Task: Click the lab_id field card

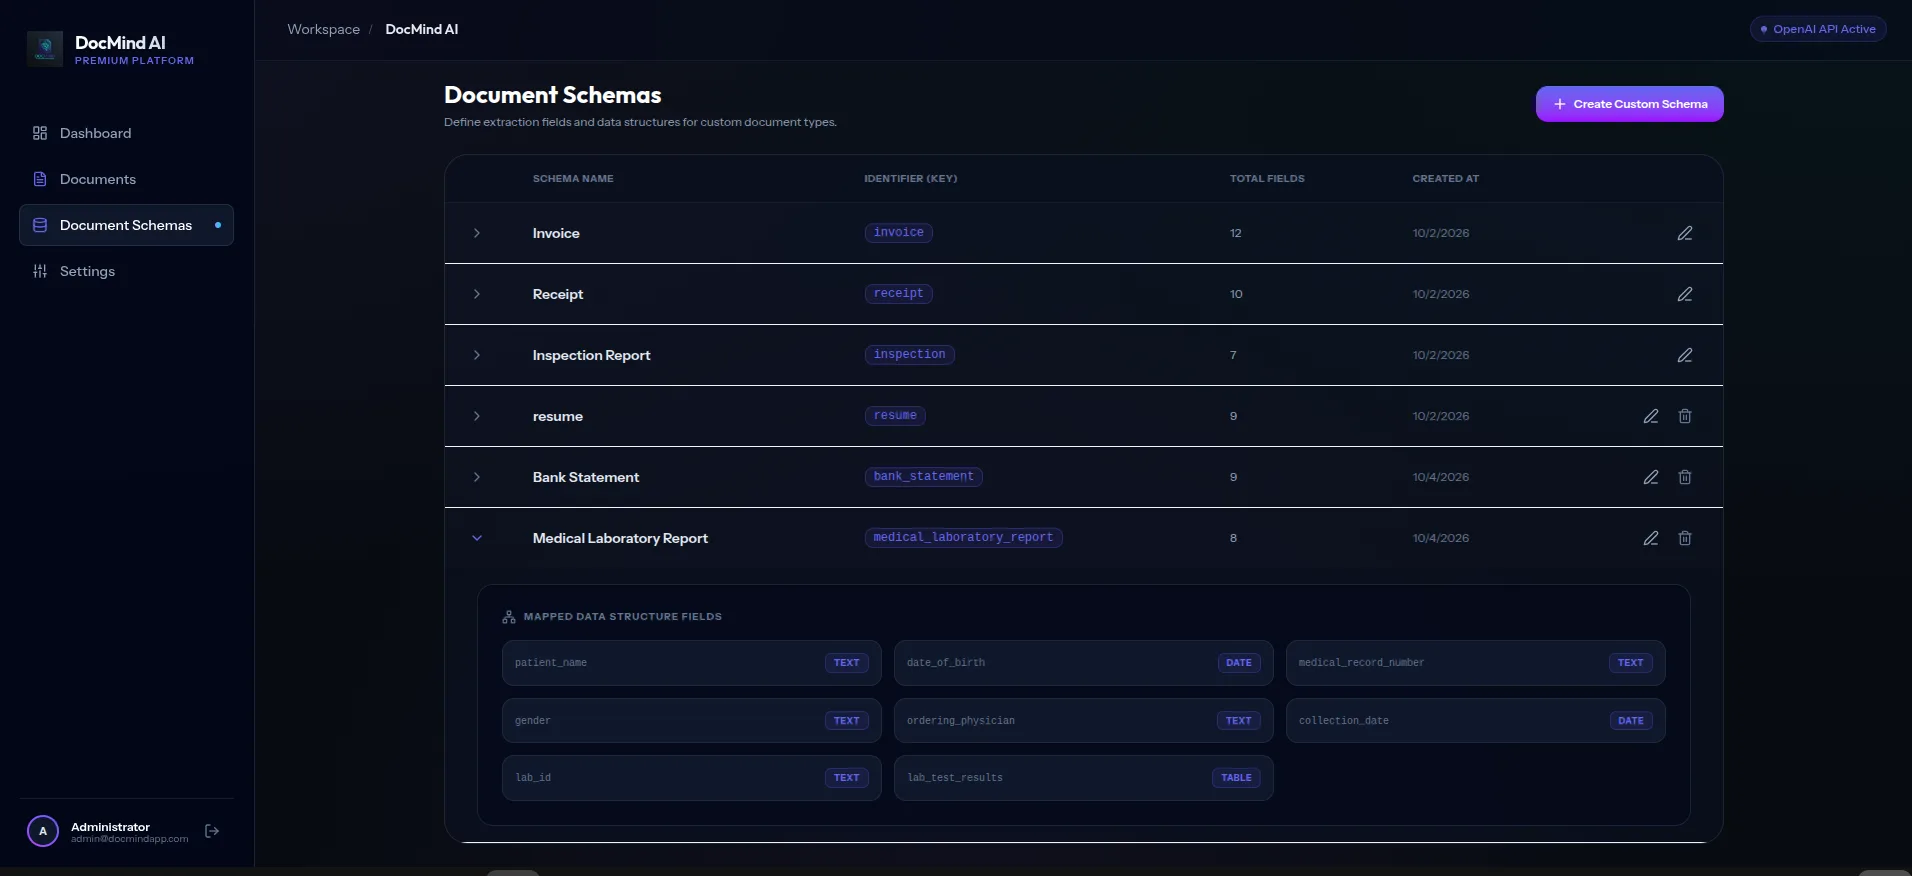Action: click(x=691, y=778)
